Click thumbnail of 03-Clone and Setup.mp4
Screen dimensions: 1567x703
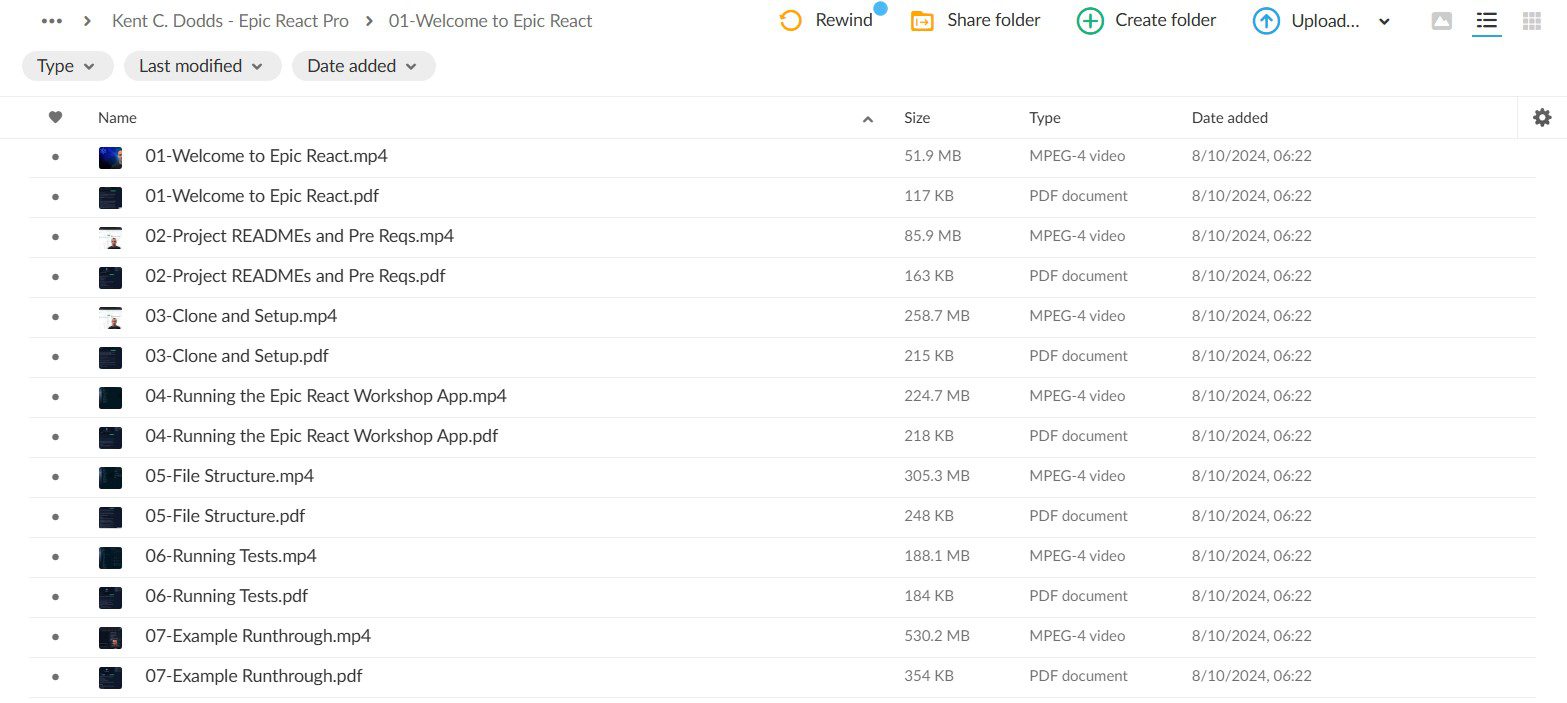[110, 317]
